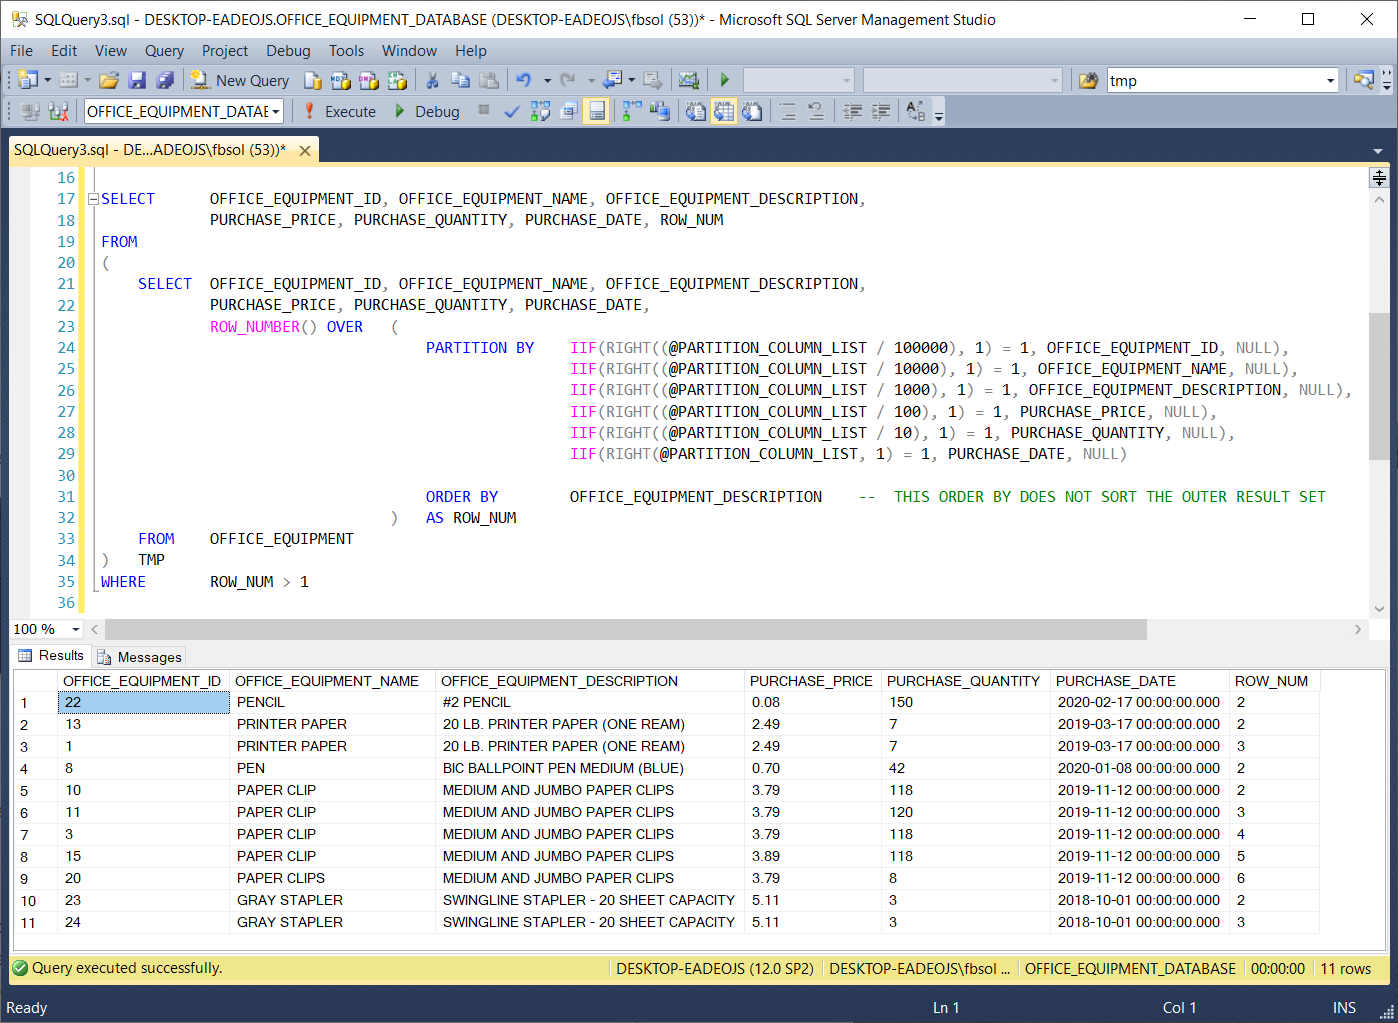The height and width of the screenshot is (1023, 1398).
Task: Click the editor's vertical scrollbar thumb
Action: point(1379,385)
